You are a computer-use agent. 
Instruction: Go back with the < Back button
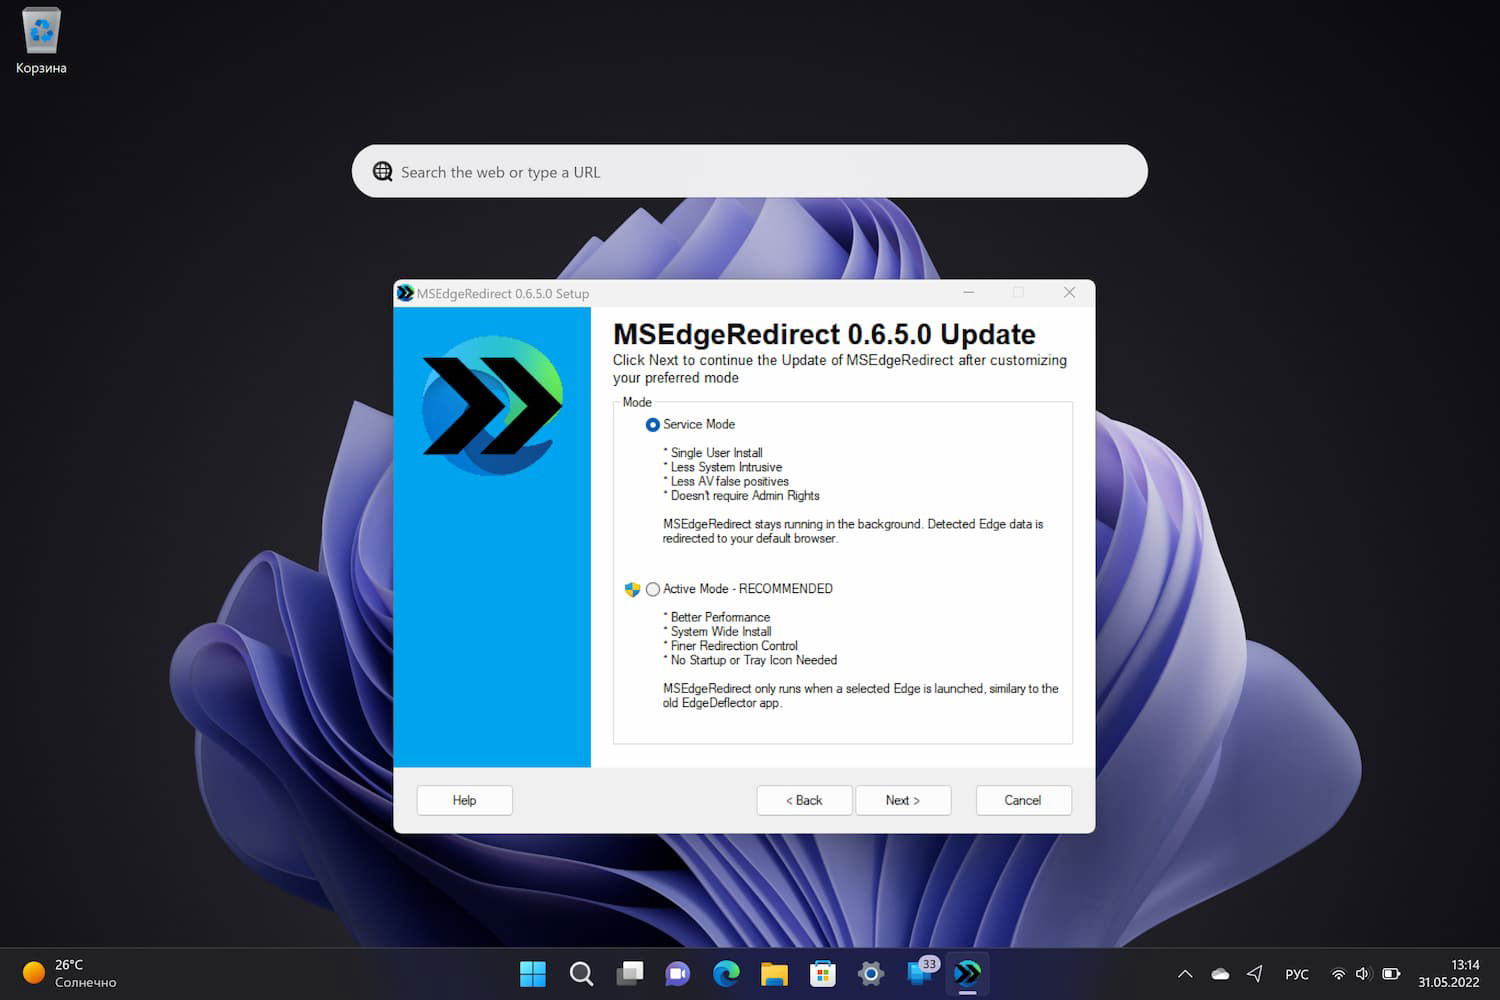point(804,800)
